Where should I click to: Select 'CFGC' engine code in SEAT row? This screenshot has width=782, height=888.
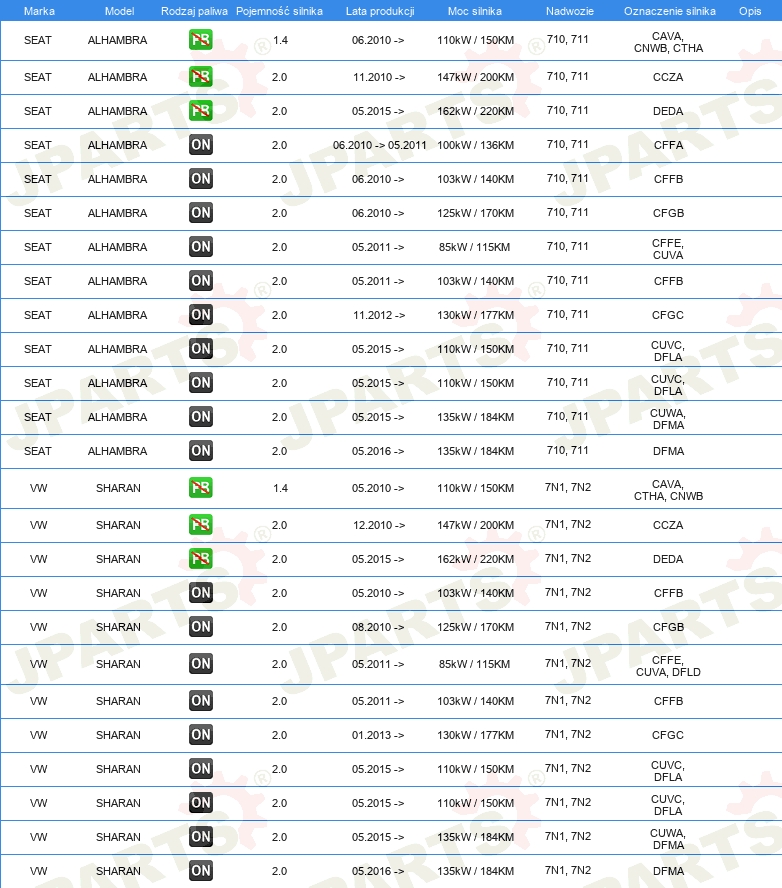pyautogui.click(x=668, y=315)
